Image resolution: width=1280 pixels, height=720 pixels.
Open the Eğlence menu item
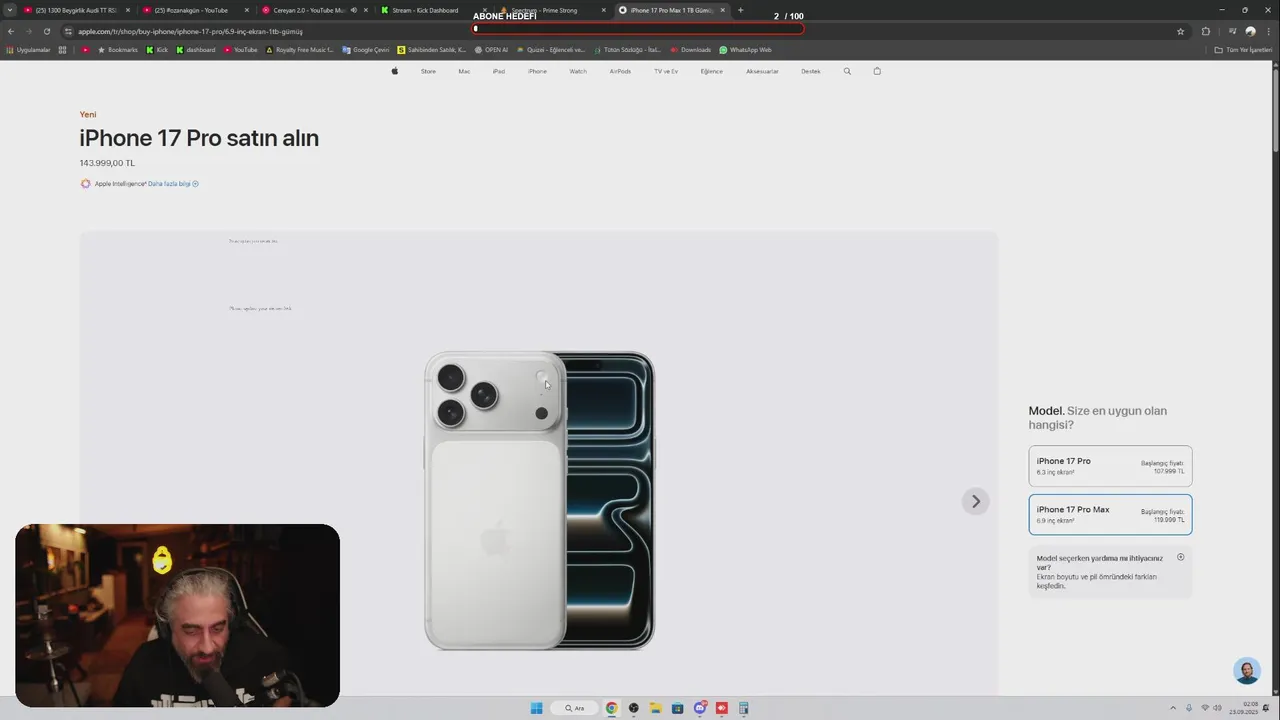[711, 71]
